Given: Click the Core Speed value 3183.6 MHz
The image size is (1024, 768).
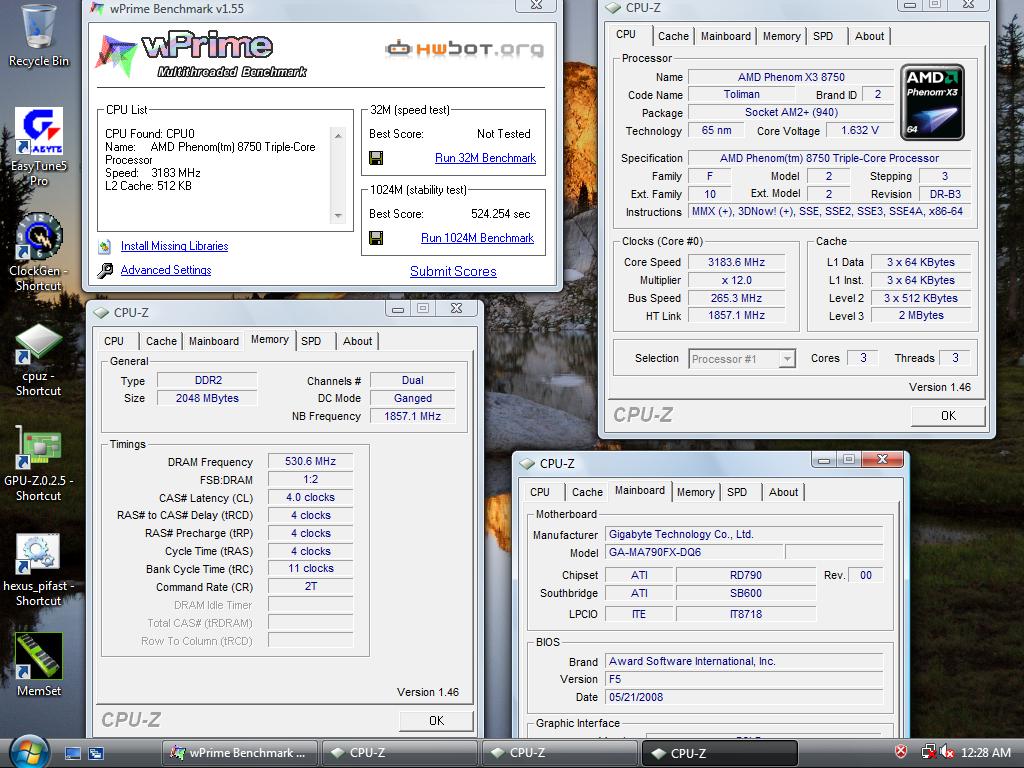Looking at the screenshot, I should tap(736, 263).
